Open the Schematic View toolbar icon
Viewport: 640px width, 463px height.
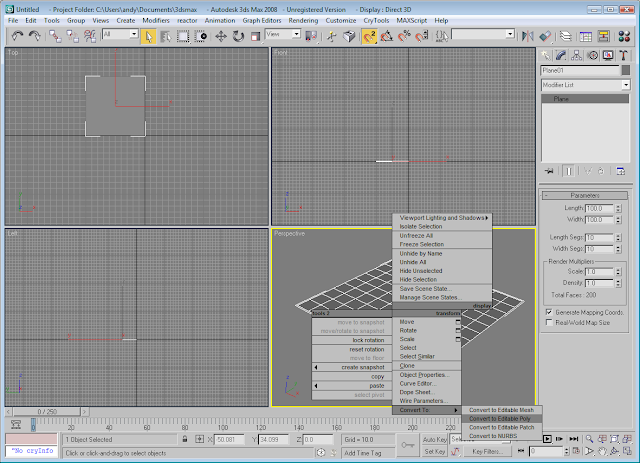point(603,36)
